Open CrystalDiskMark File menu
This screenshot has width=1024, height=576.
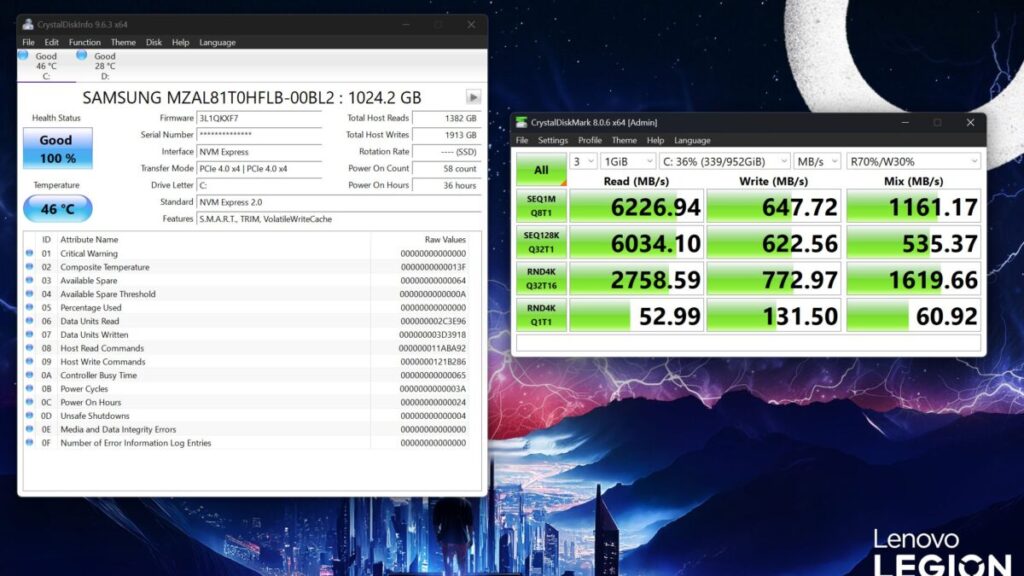(522, 140)
